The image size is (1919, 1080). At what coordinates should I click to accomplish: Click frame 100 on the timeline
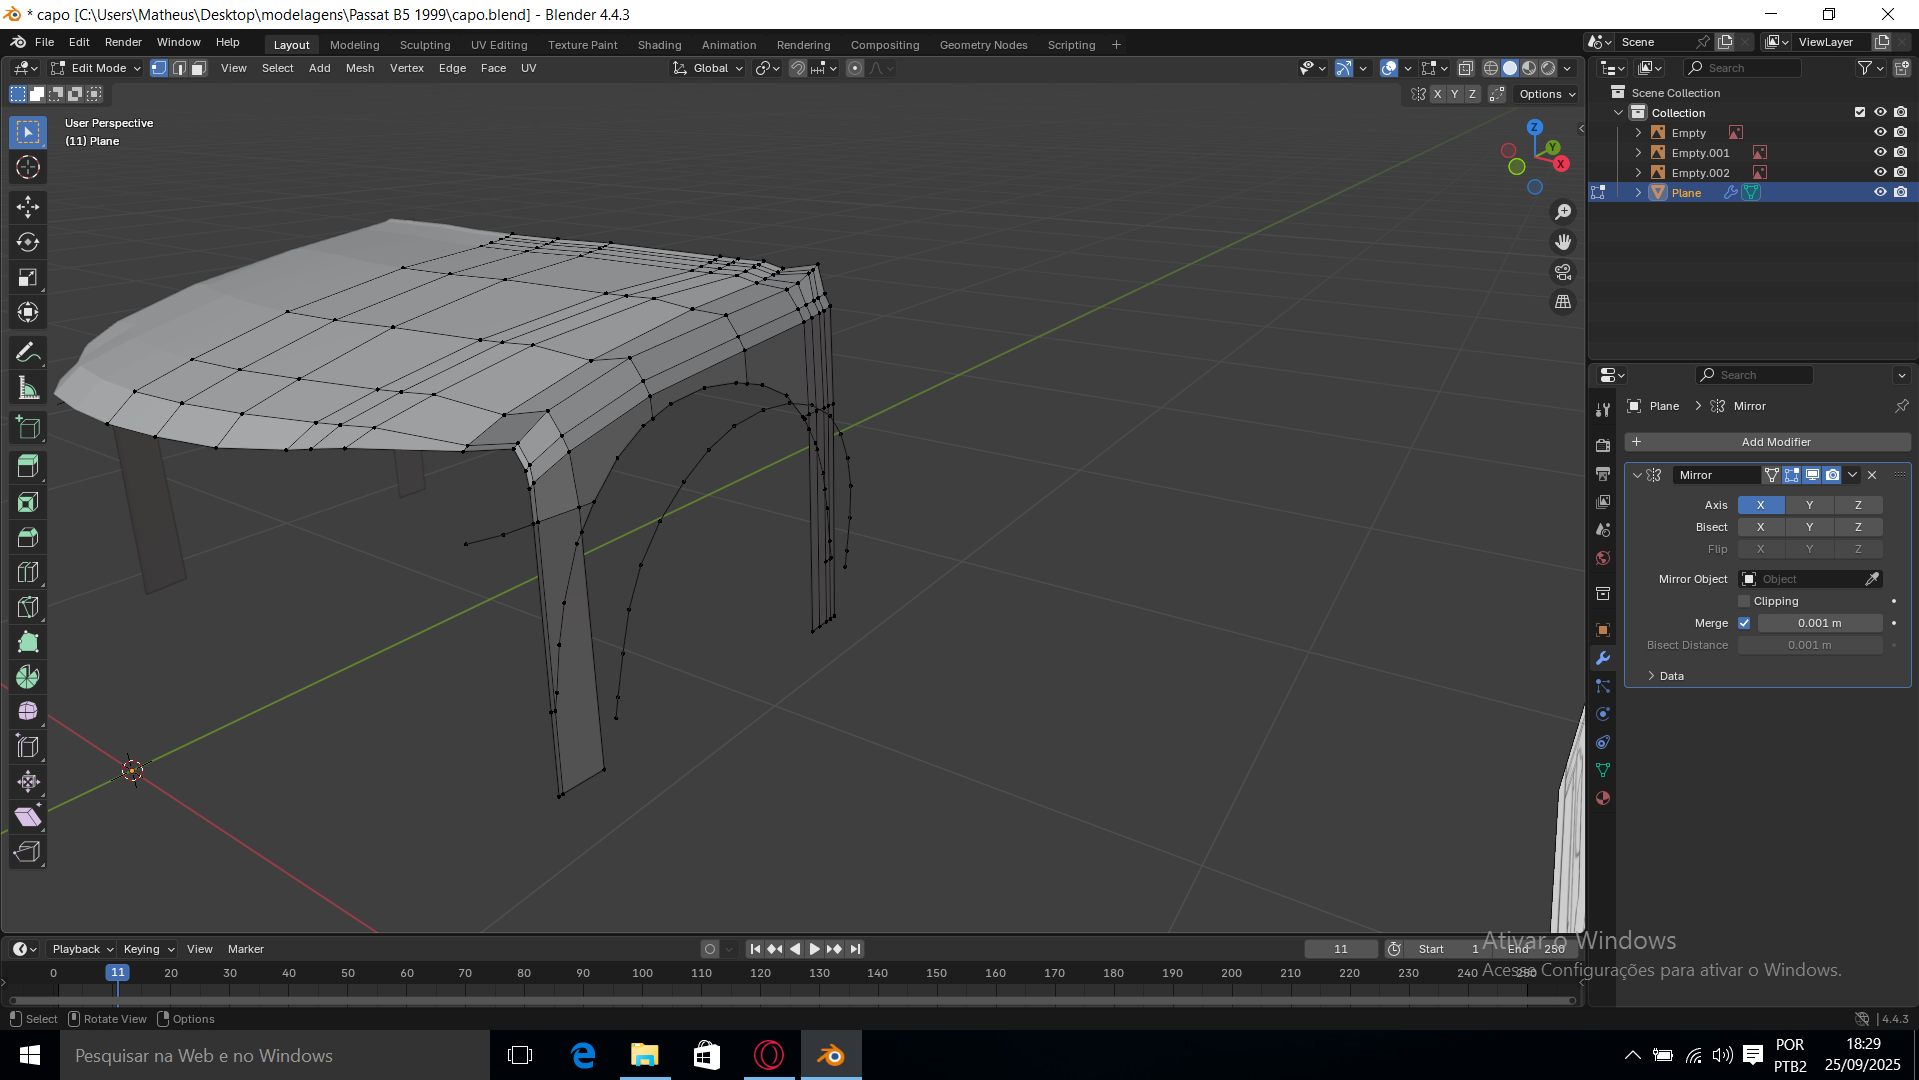(x=642, y=973)
